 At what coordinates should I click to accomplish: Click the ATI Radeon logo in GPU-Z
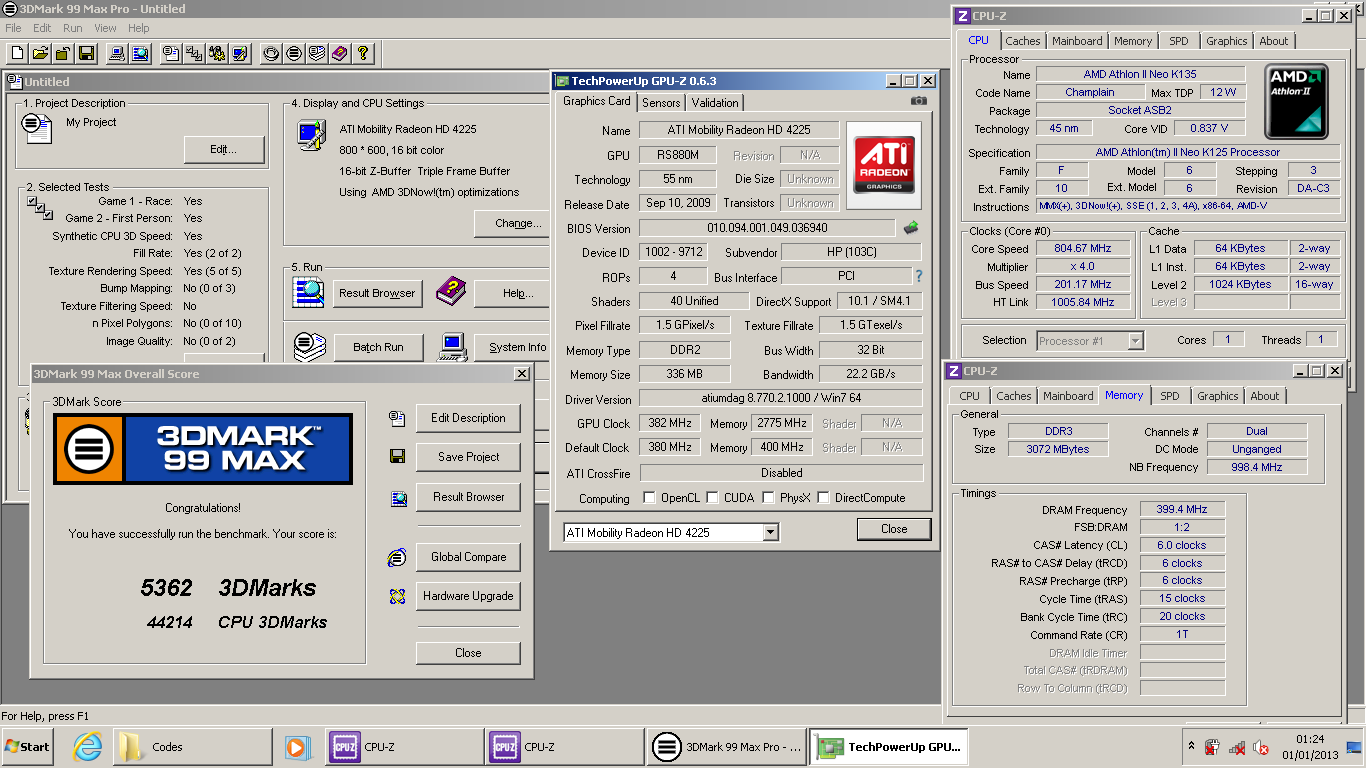[x=884, y=165]
